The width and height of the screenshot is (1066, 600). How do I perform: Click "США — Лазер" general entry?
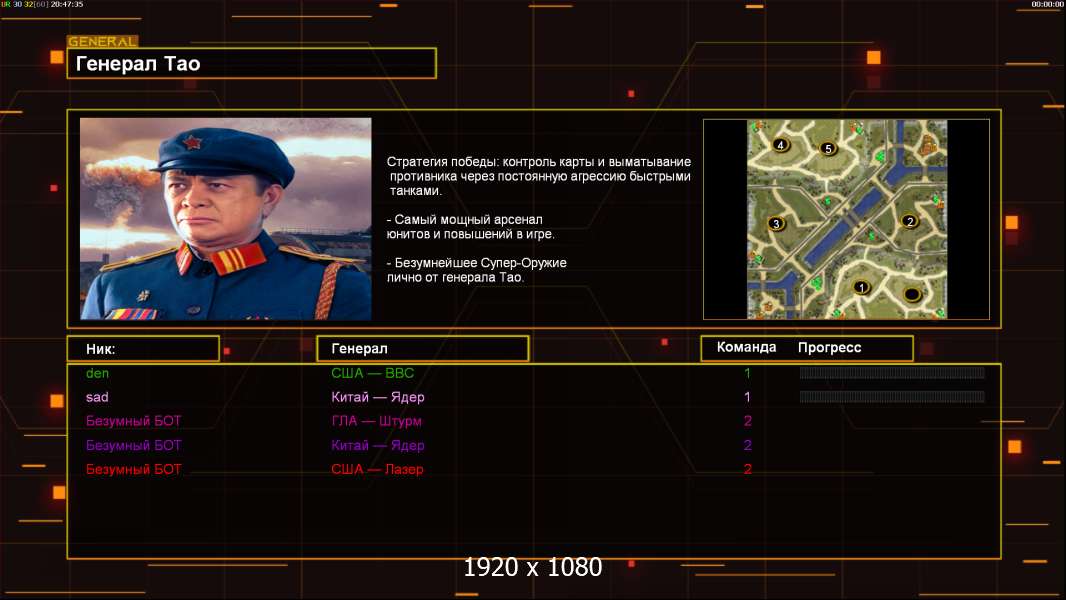[x=377, y=469]
